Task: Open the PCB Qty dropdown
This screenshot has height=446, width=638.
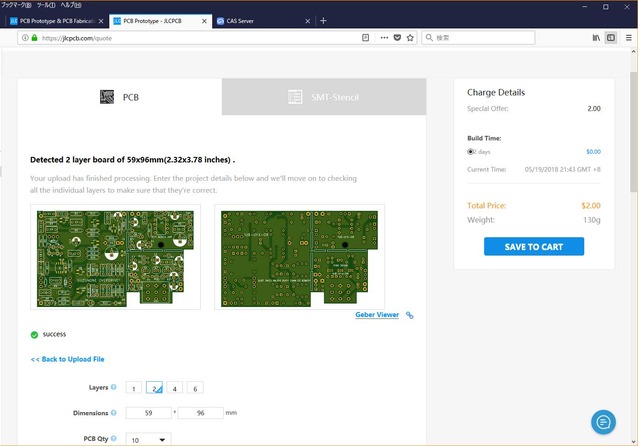Action: pyautogui.click(x=149, y=439)
